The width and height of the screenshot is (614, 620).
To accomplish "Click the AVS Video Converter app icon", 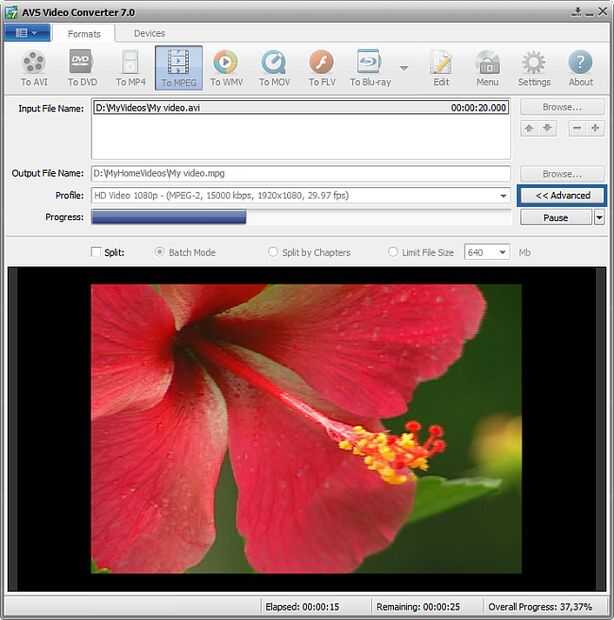I will [11, 13].
